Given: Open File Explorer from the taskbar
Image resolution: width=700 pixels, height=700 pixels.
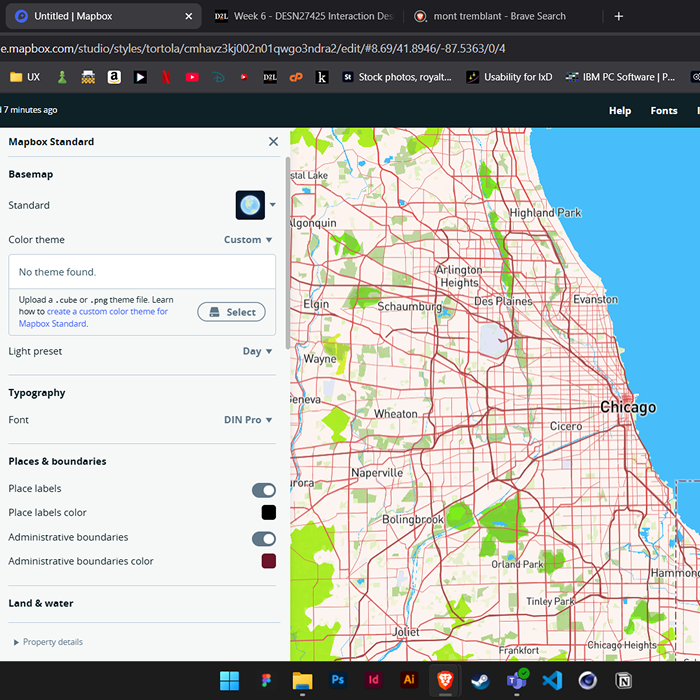Looking at the screenshot, I should point(302,681).
